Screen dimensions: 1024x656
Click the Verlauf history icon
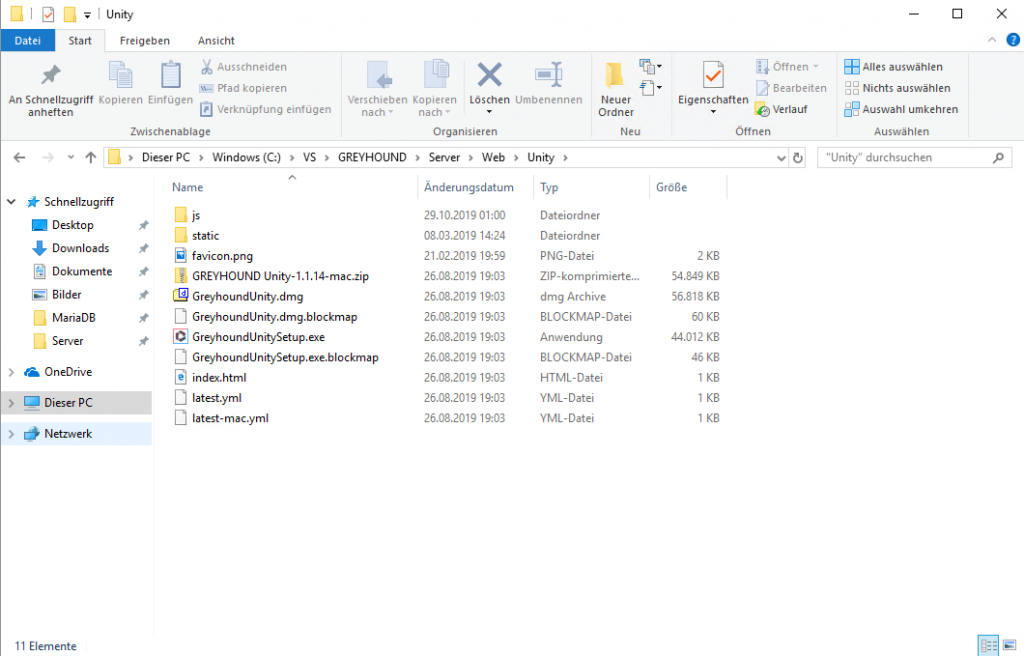point(762,109)
